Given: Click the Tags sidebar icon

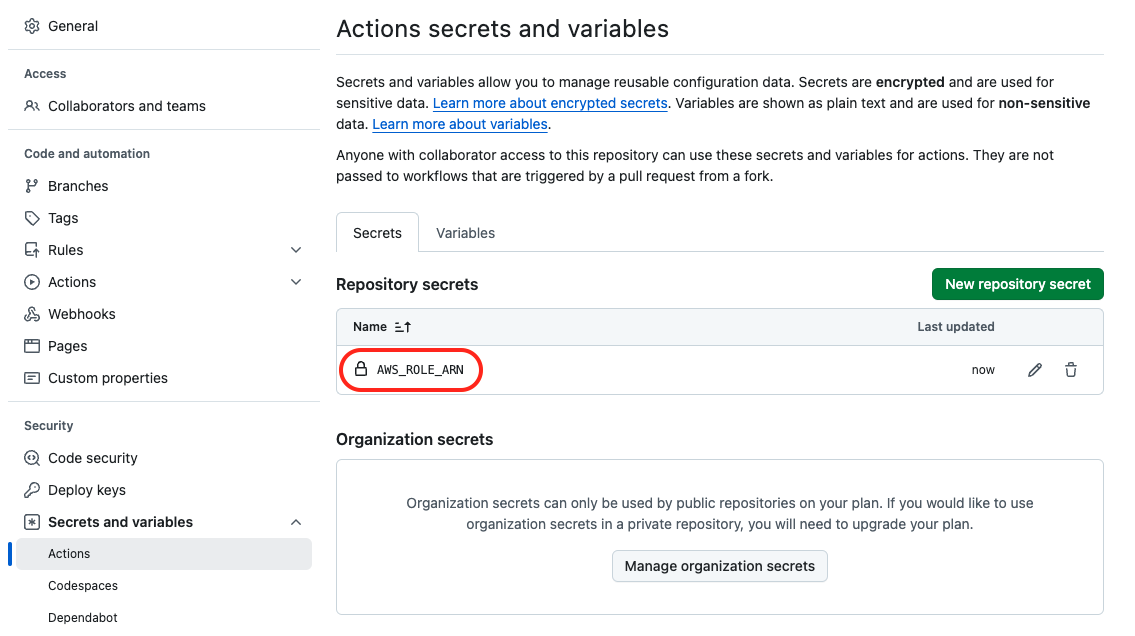Looking at the screenshot, I should click(x=31, y=217).
